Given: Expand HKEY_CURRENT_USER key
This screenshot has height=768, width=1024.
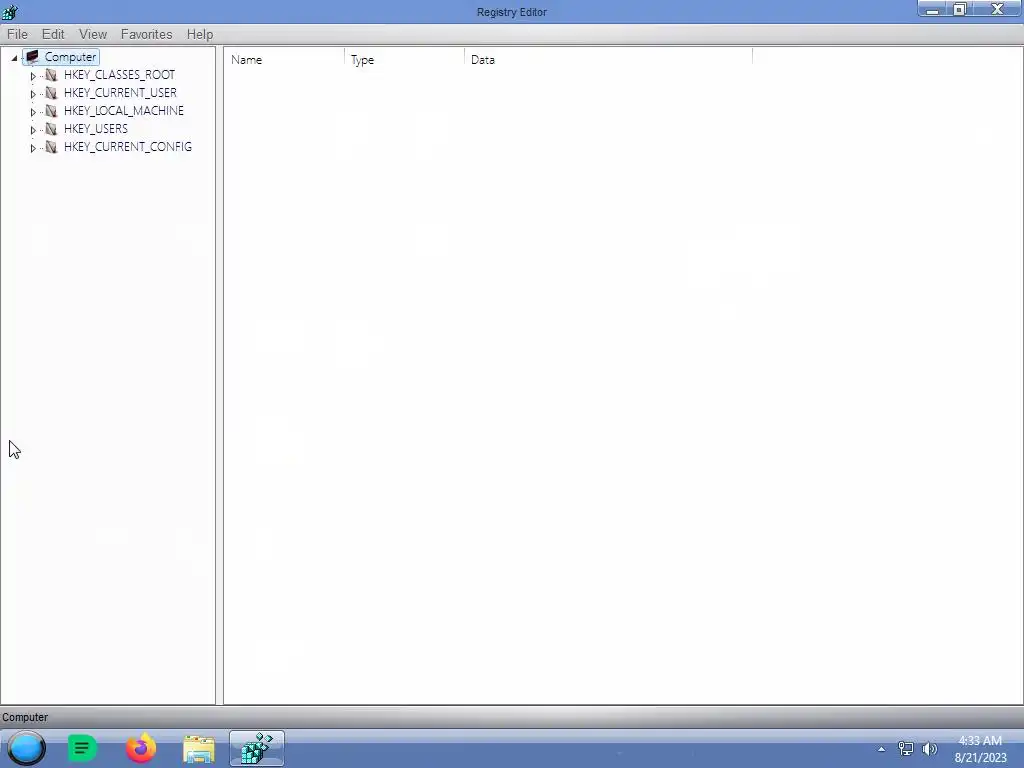Looking at the screenshot, I should [x=33, y=93].
